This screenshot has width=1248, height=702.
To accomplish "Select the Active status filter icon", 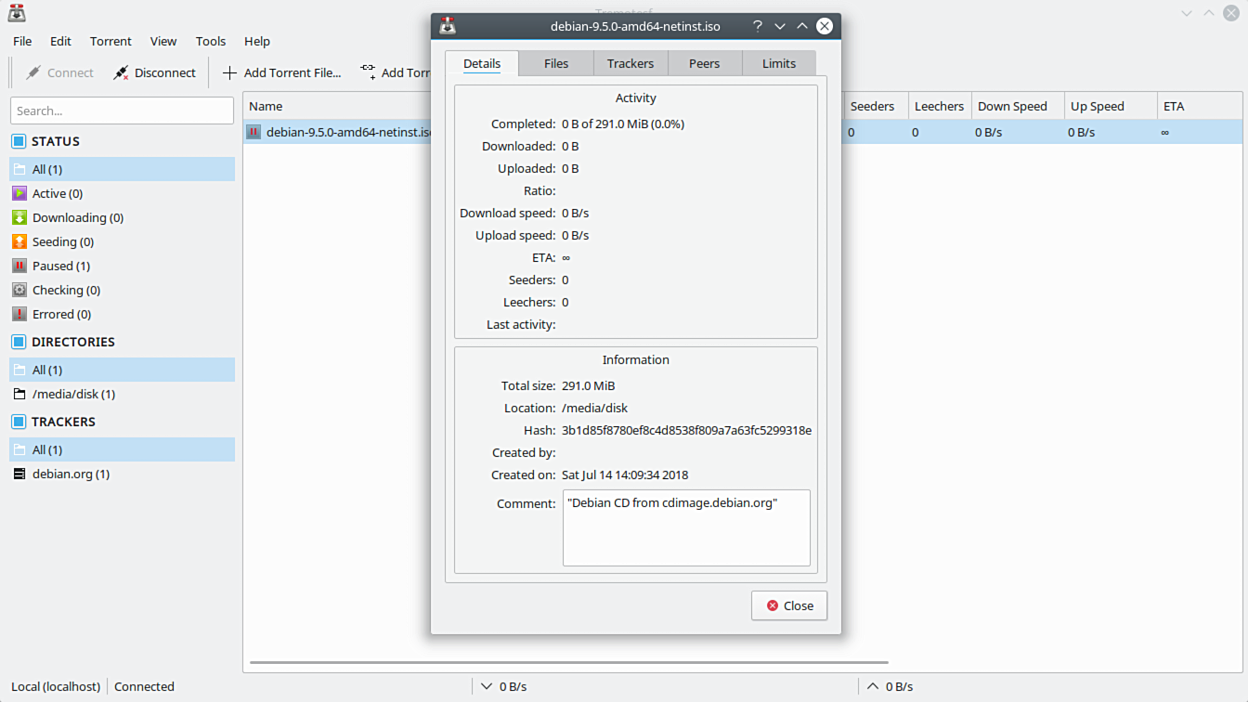I will tap(18, 193).
